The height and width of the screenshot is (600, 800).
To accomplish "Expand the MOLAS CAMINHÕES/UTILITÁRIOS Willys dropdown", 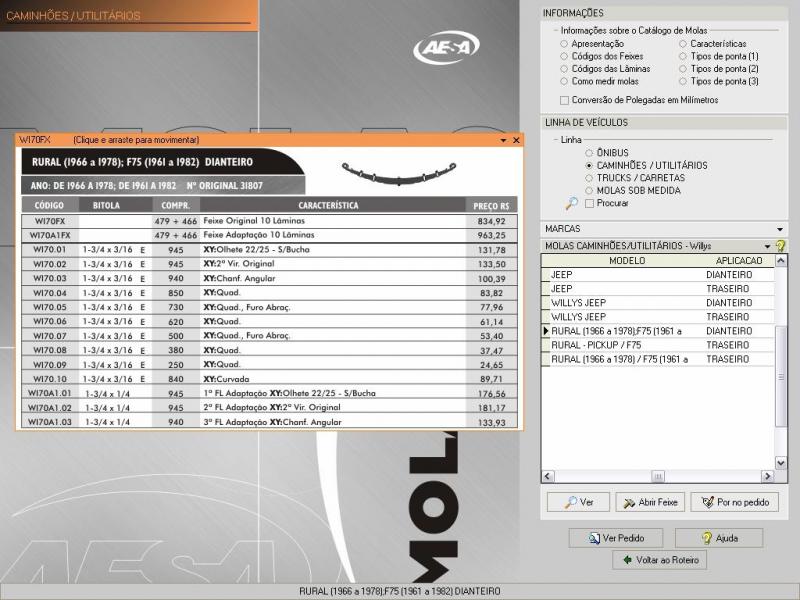I will click(767, 246).
